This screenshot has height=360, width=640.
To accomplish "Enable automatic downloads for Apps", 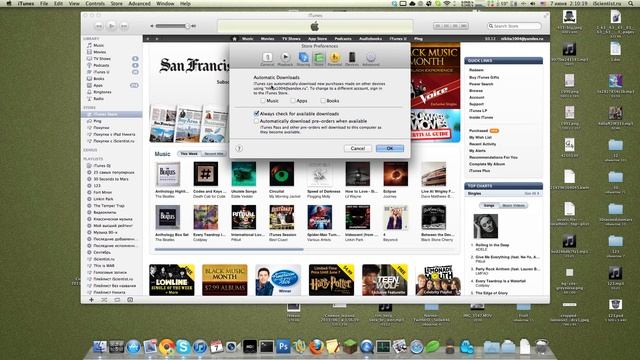I will point(293,100).
